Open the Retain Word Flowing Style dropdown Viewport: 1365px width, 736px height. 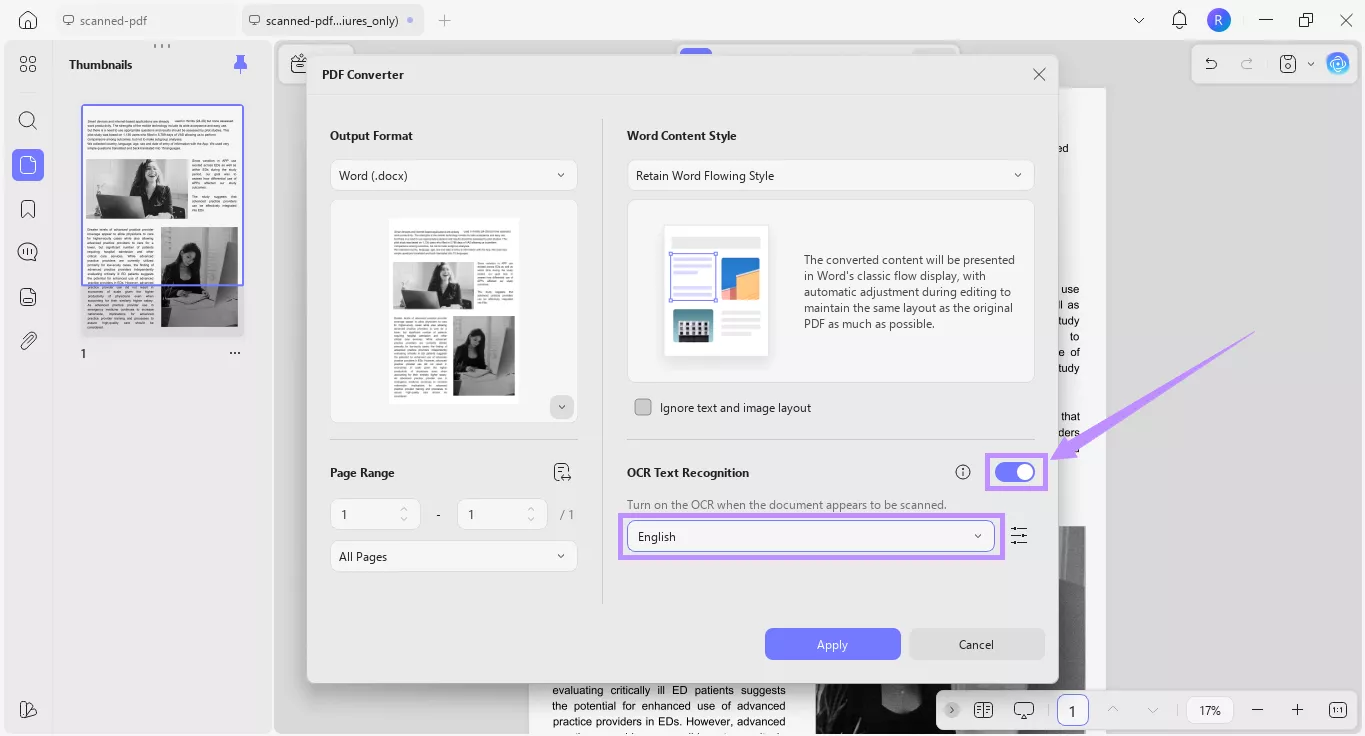point(830,175)
